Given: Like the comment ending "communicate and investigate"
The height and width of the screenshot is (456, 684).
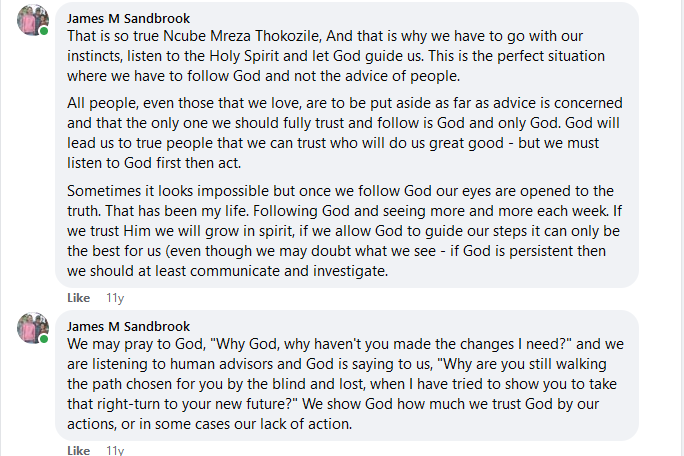Looking at the screenshot, I should pos(79,298).
